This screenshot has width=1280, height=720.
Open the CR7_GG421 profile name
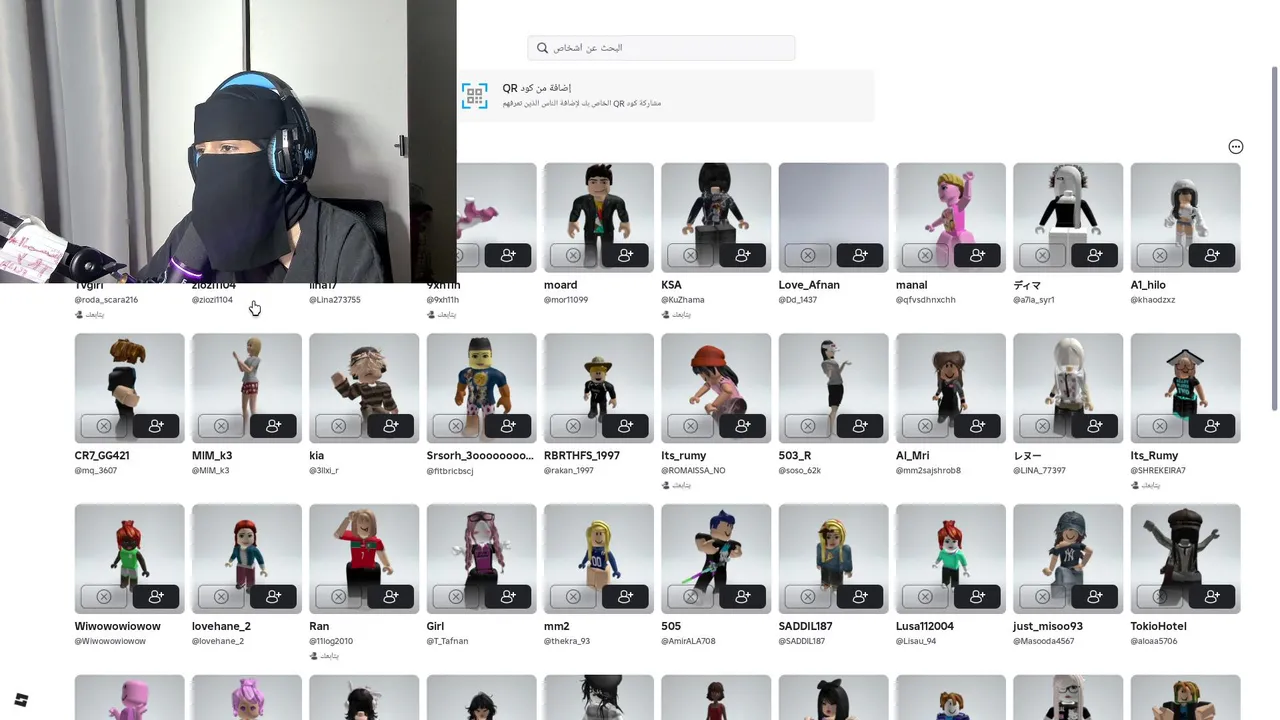[x=102, y=455]
